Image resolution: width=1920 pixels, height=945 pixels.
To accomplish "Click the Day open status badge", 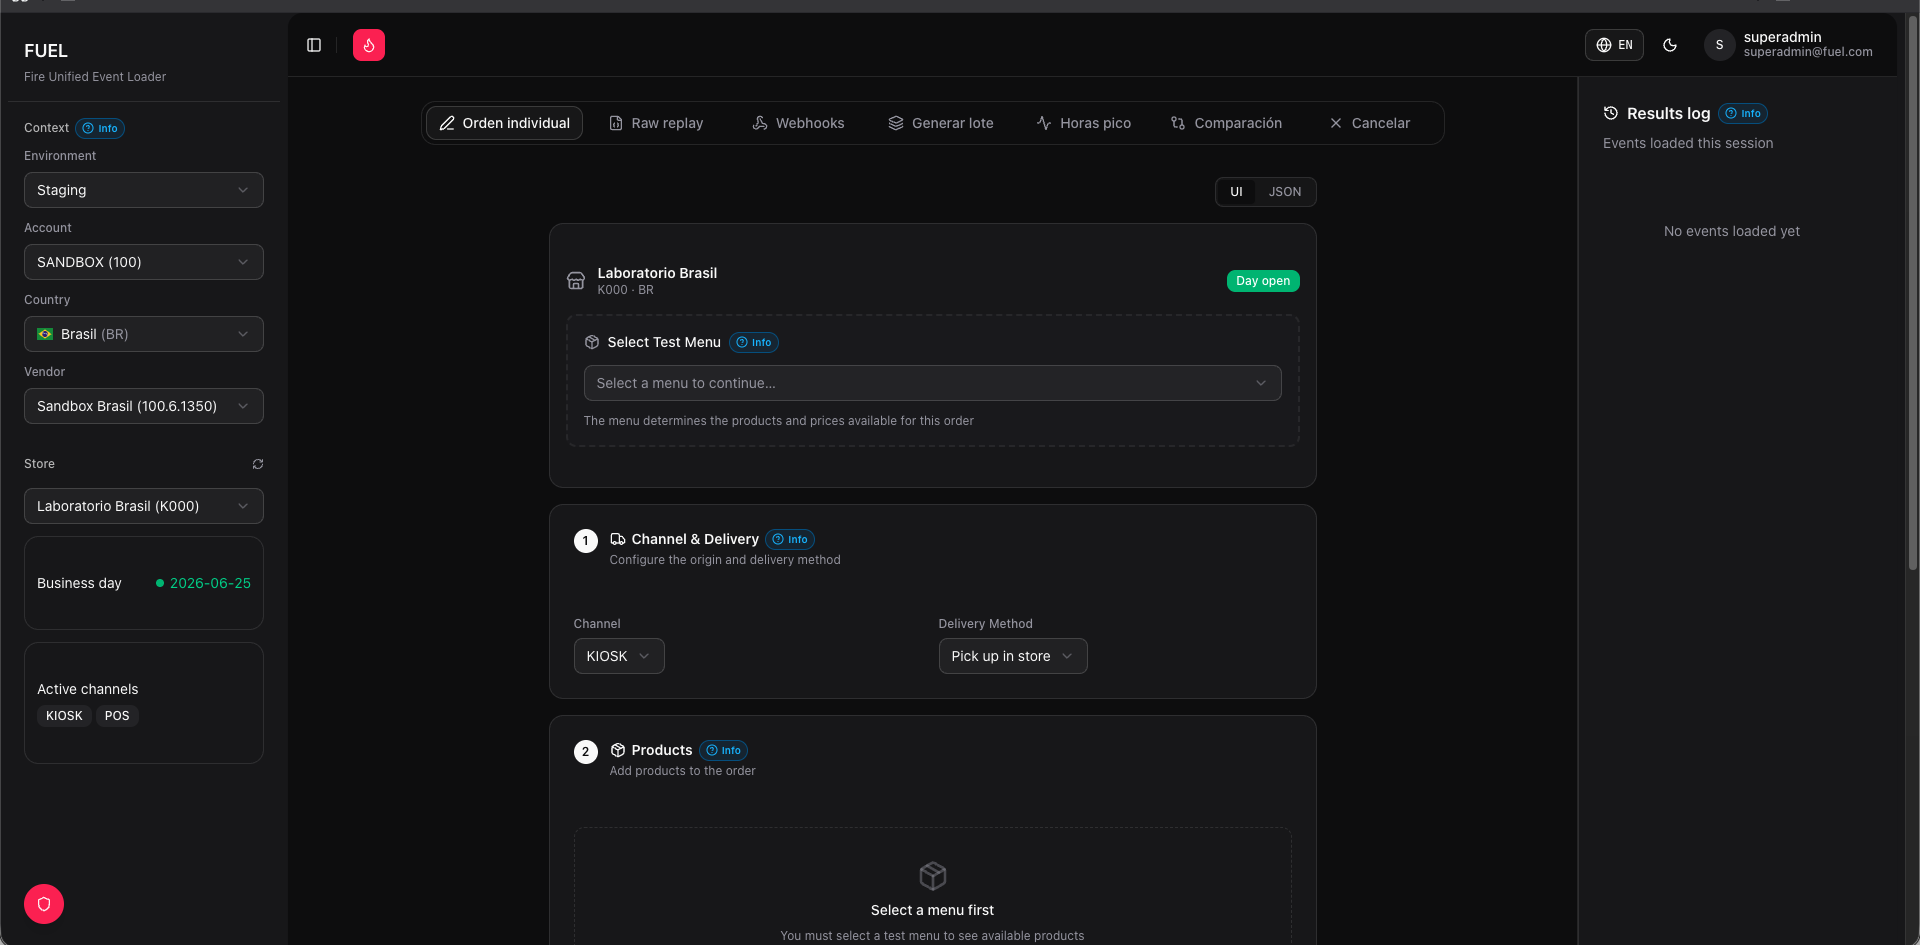I will pos(1263,281).
